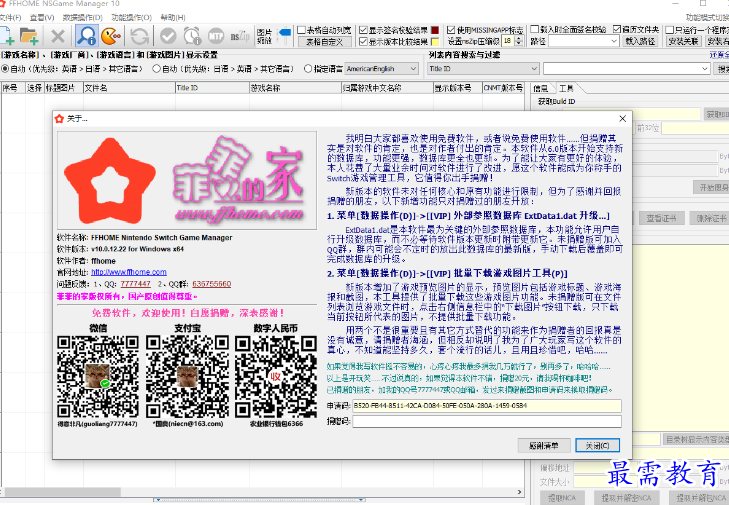Click the nsZip toolbar icon
This screenshot has width=729, height=505.
click(240, 36)
